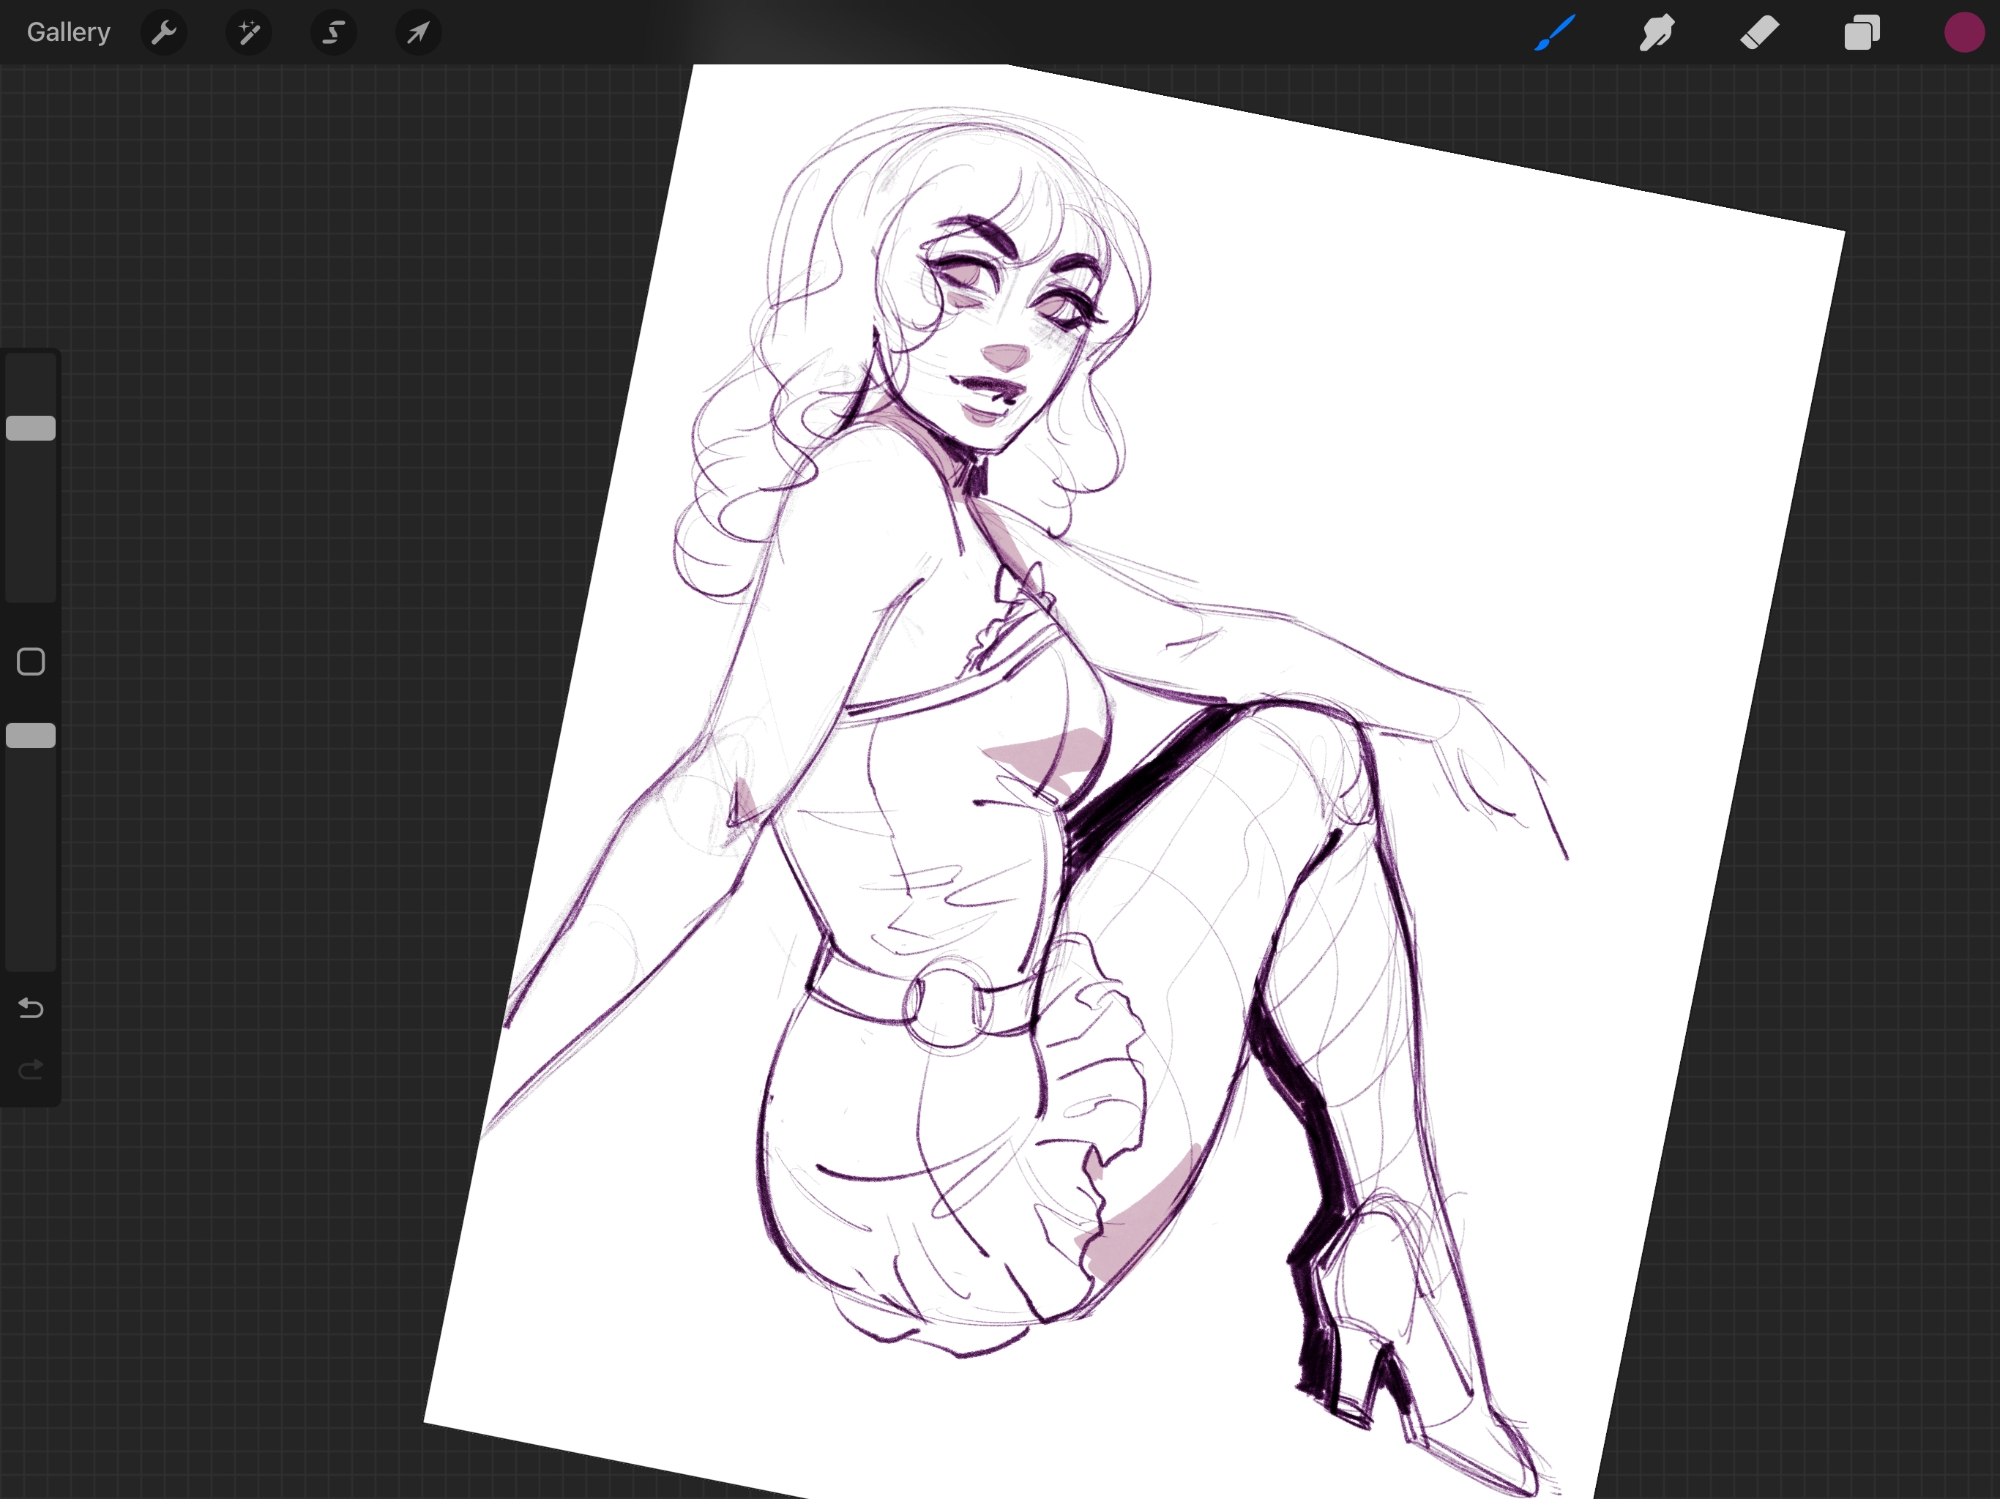
Task: Open the Adjustments magic wand menu
Action: [249, 33]
